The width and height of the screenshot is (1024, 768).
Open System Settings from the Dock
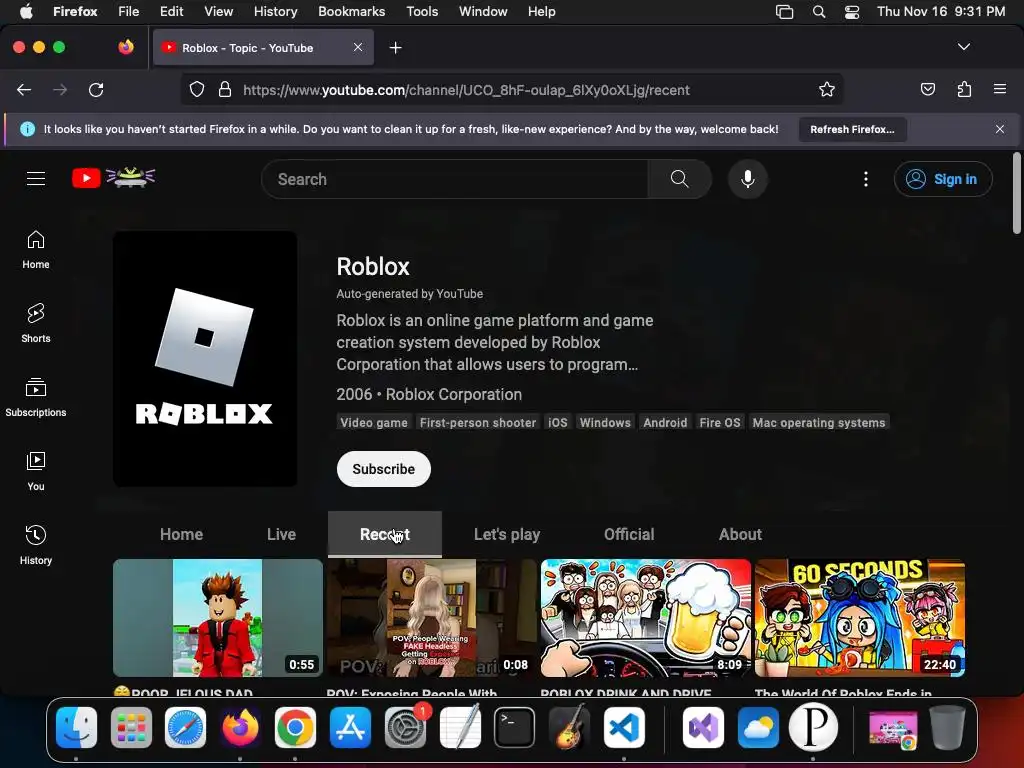(405, 727)
